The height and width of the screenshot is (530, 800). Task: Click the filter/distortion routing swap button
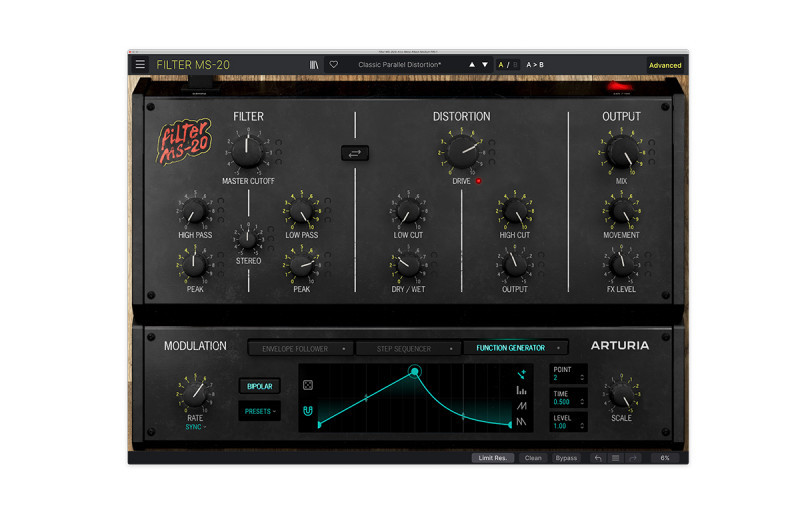(x=354, y=153)
